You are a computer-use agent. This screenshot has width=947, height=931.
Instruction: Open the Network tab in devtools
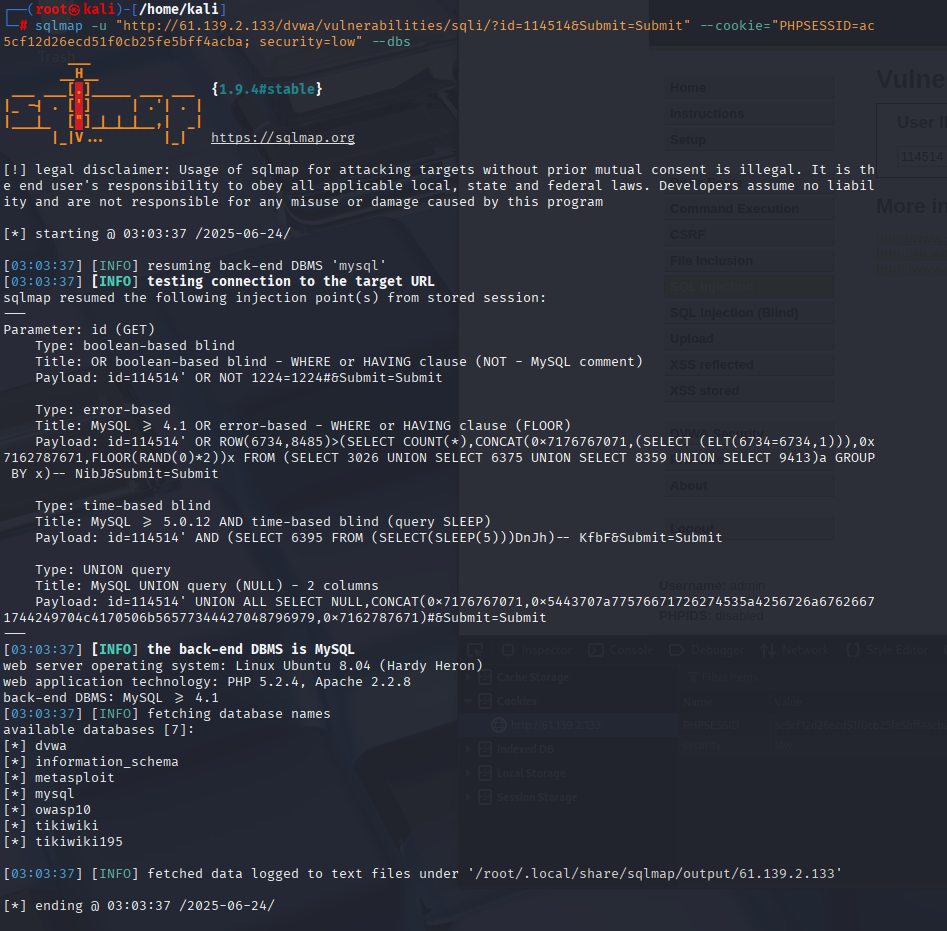click(794, 650)
